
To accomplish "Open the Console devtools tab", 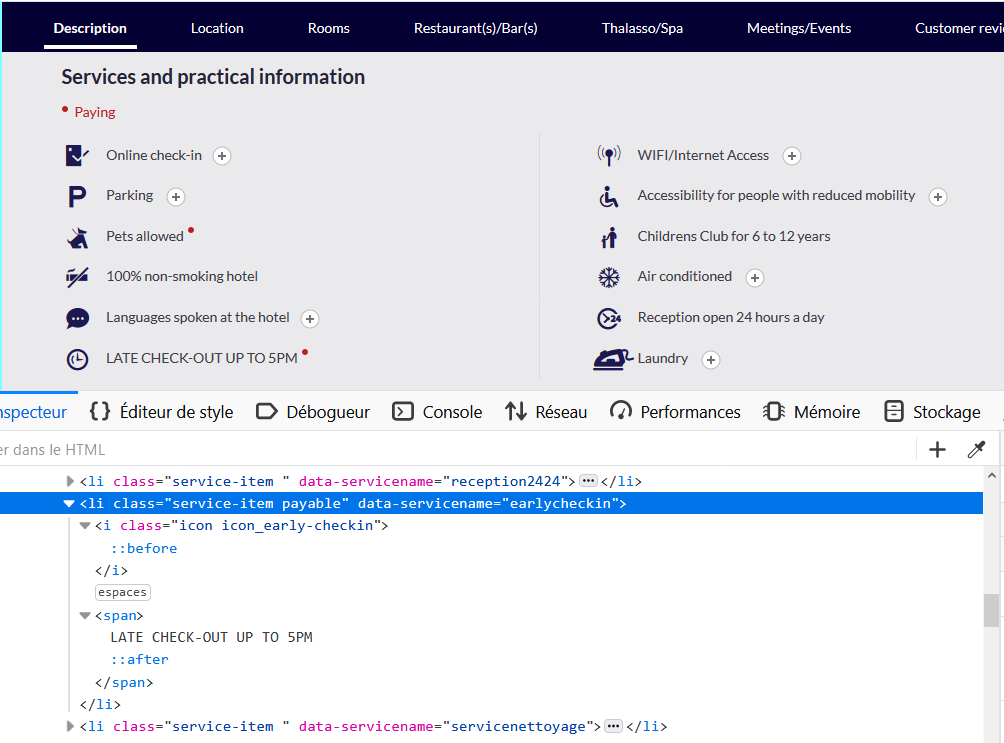I will tap(437, 412).
